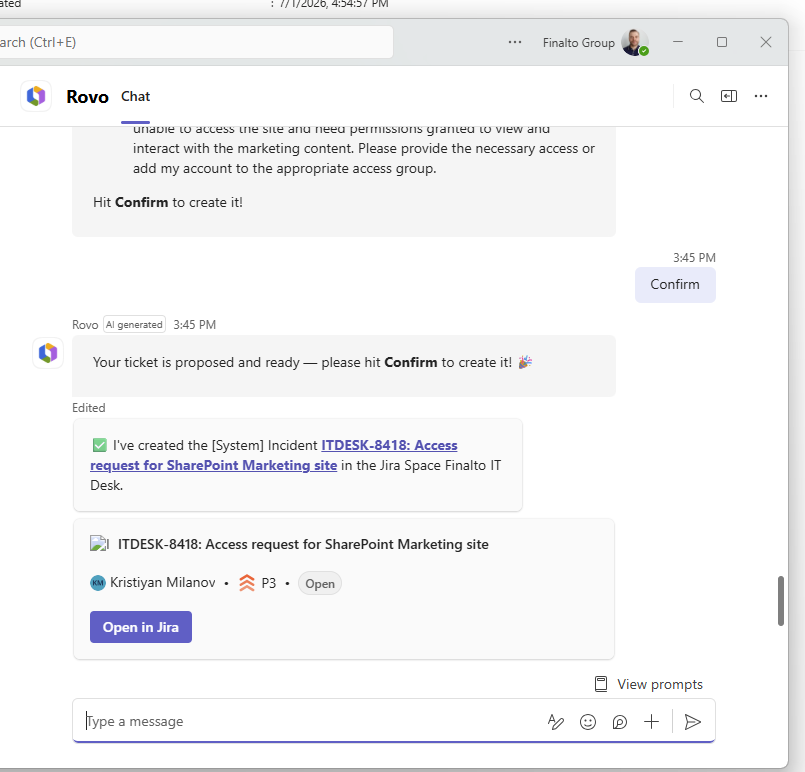805x772 pixels.
Task: Open the message formatting options
Action: pos(555,722)
